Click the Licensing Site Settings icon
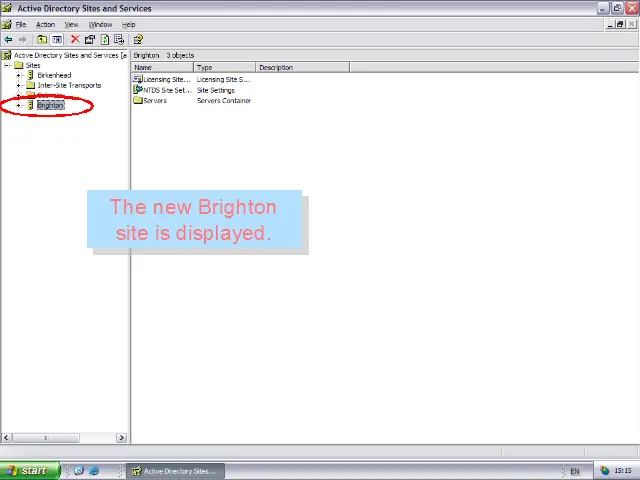640x480 pixels. (138, 79)
